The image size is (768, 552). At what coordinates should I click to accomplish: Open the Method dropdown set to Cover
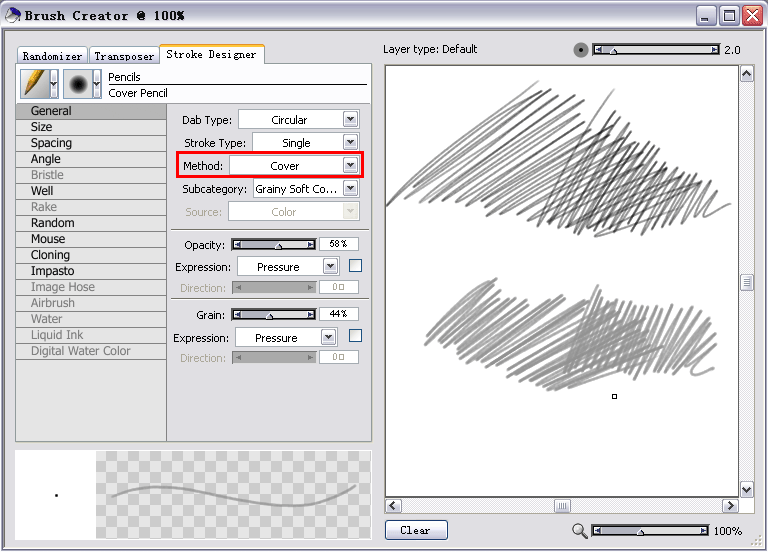350,165
